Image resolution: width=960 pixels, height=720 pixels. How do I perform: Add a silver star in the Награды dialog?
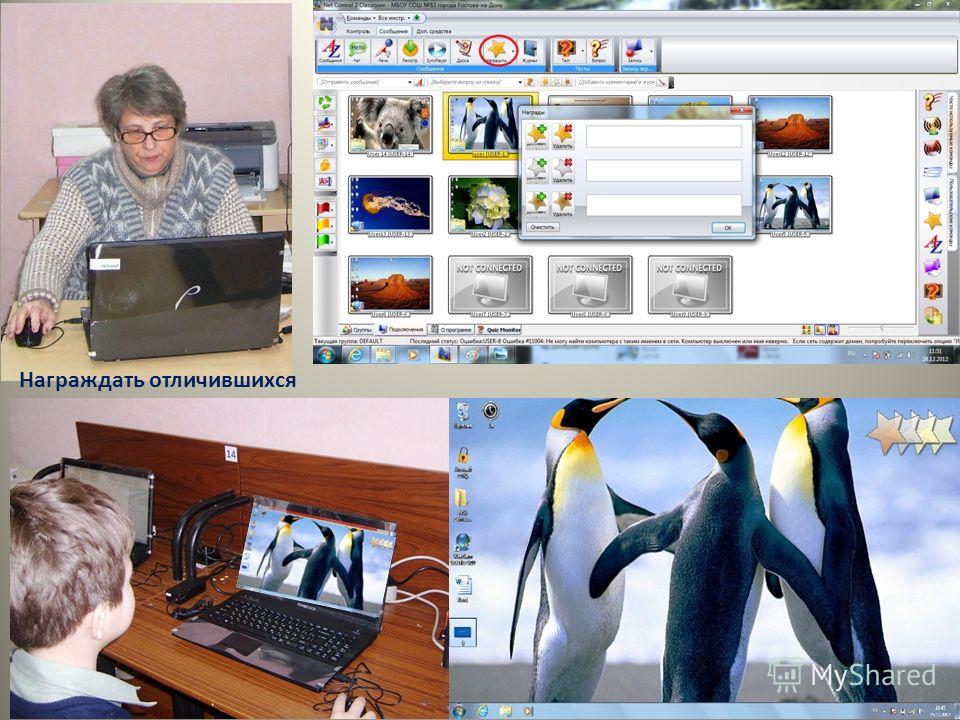tap(537, 170)
